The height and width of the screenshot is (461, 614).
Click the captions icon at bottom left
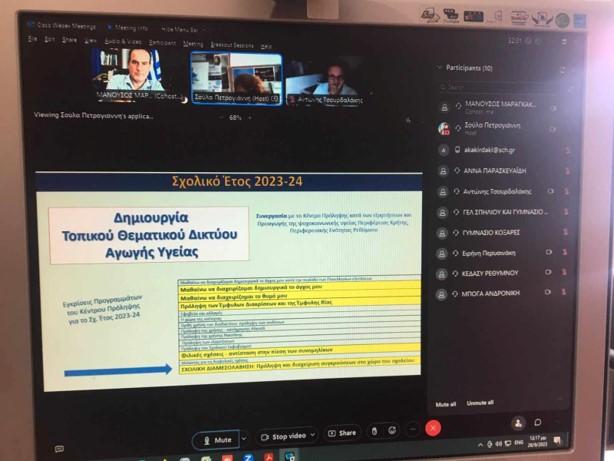60,450
